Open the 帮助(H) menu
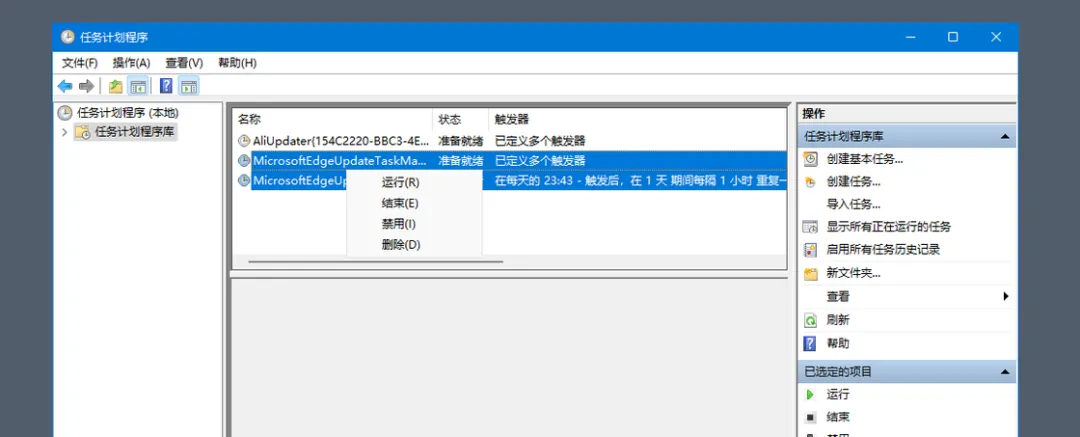The image size is (1080, 437). [237, 63]
